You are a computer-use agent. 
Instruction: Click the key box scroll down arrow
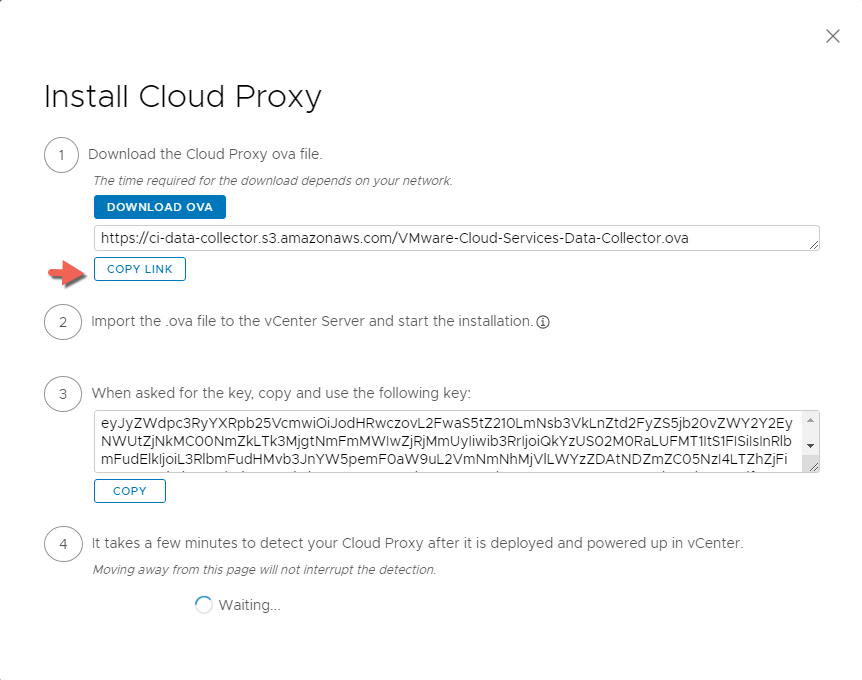click(x=811, y=445)
